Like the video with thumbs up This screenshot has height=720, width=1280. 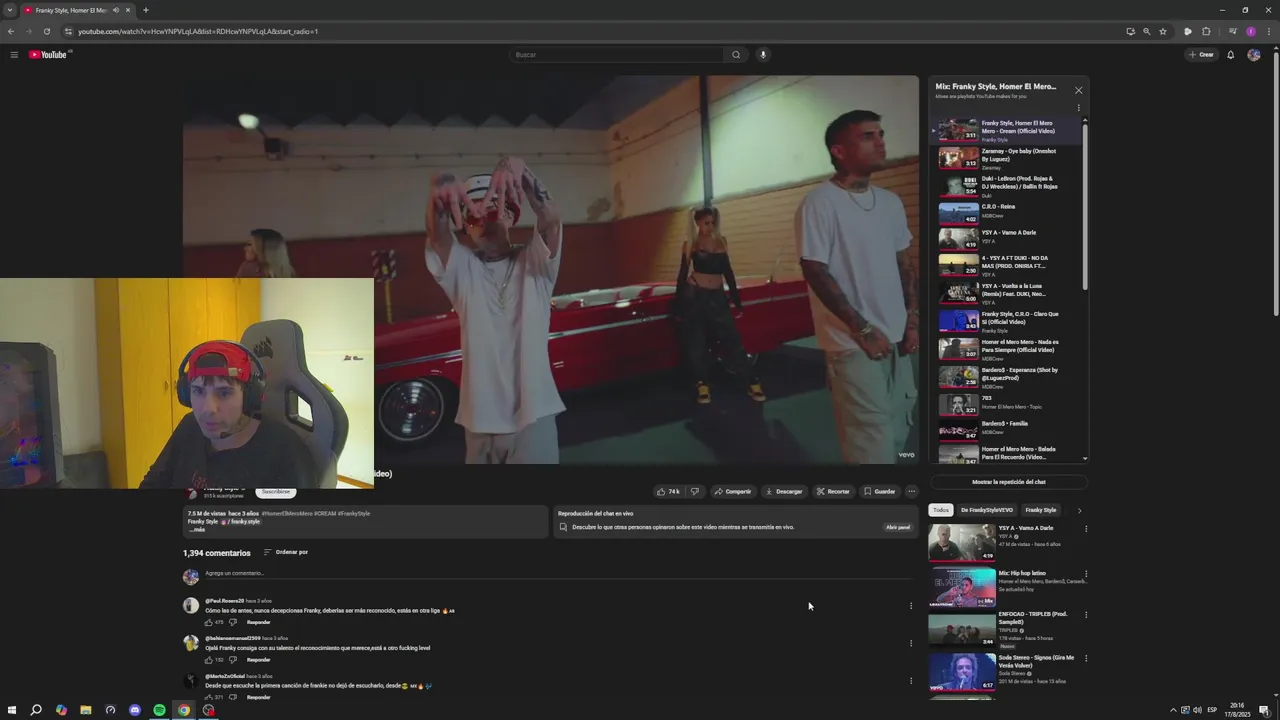point(668,492)
